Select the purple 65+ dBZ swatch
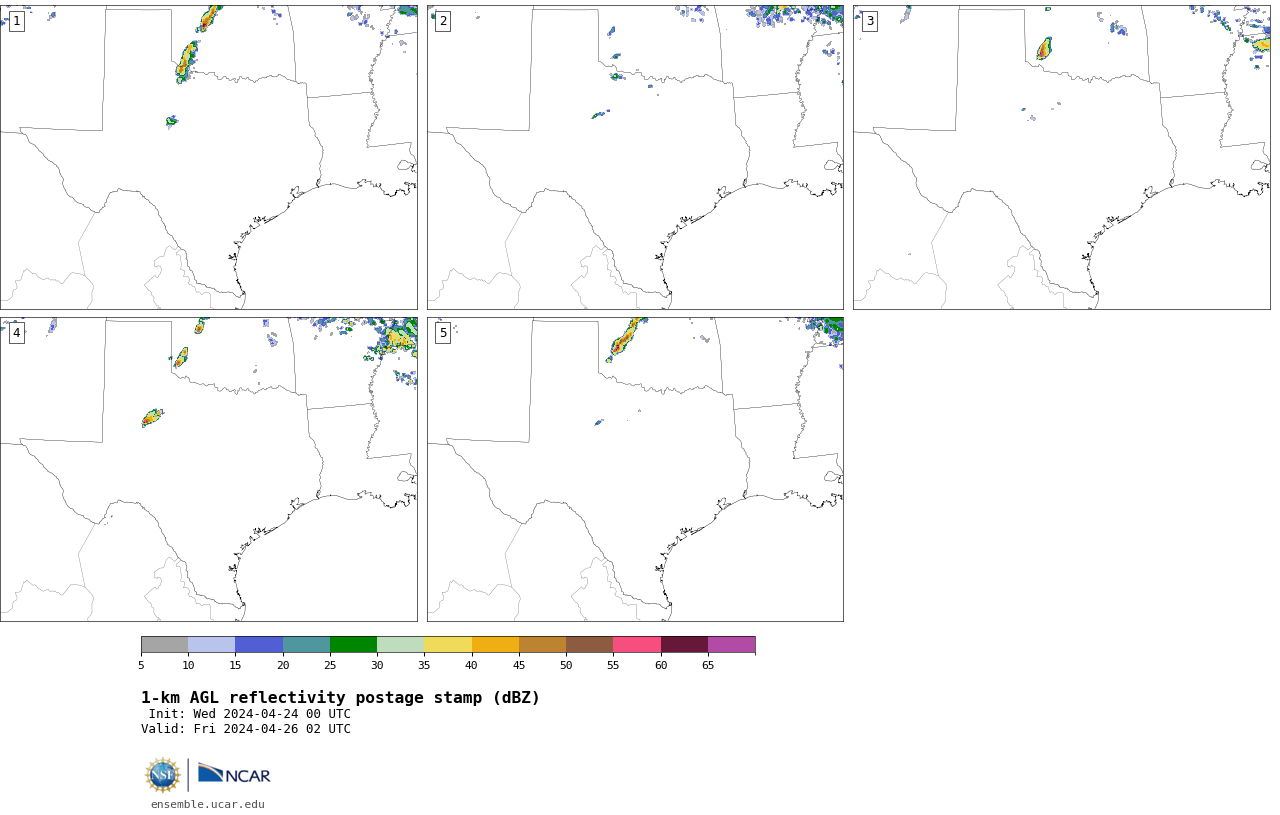 [731, 644]
